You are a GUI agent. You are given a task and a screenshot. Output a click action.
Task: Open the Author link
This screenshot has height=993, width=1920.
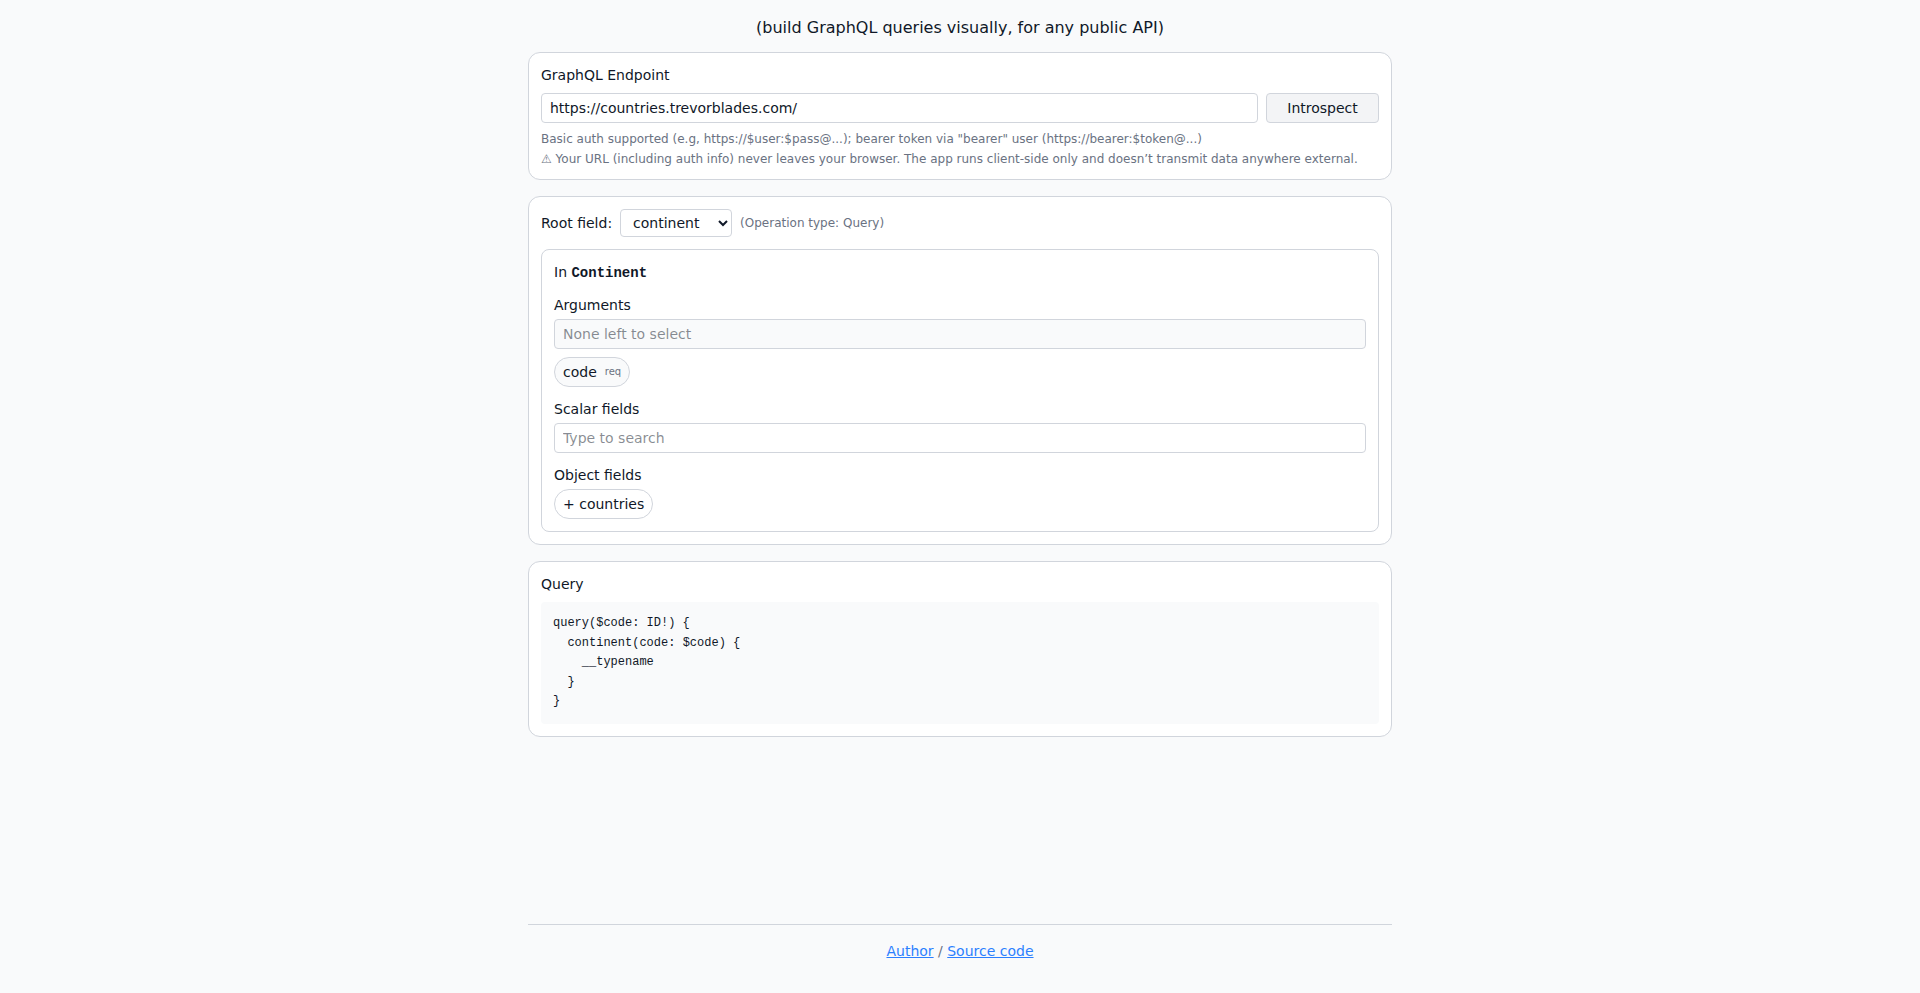[909, 951]
